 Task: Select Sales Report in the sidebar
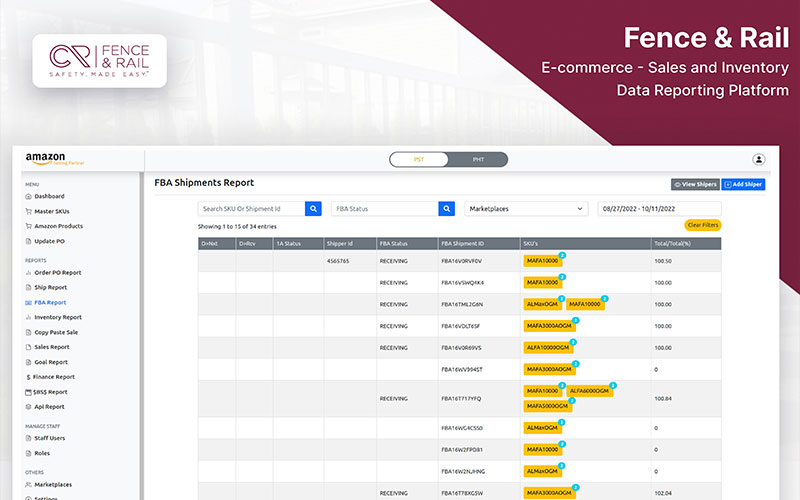(x=52, y=347)
